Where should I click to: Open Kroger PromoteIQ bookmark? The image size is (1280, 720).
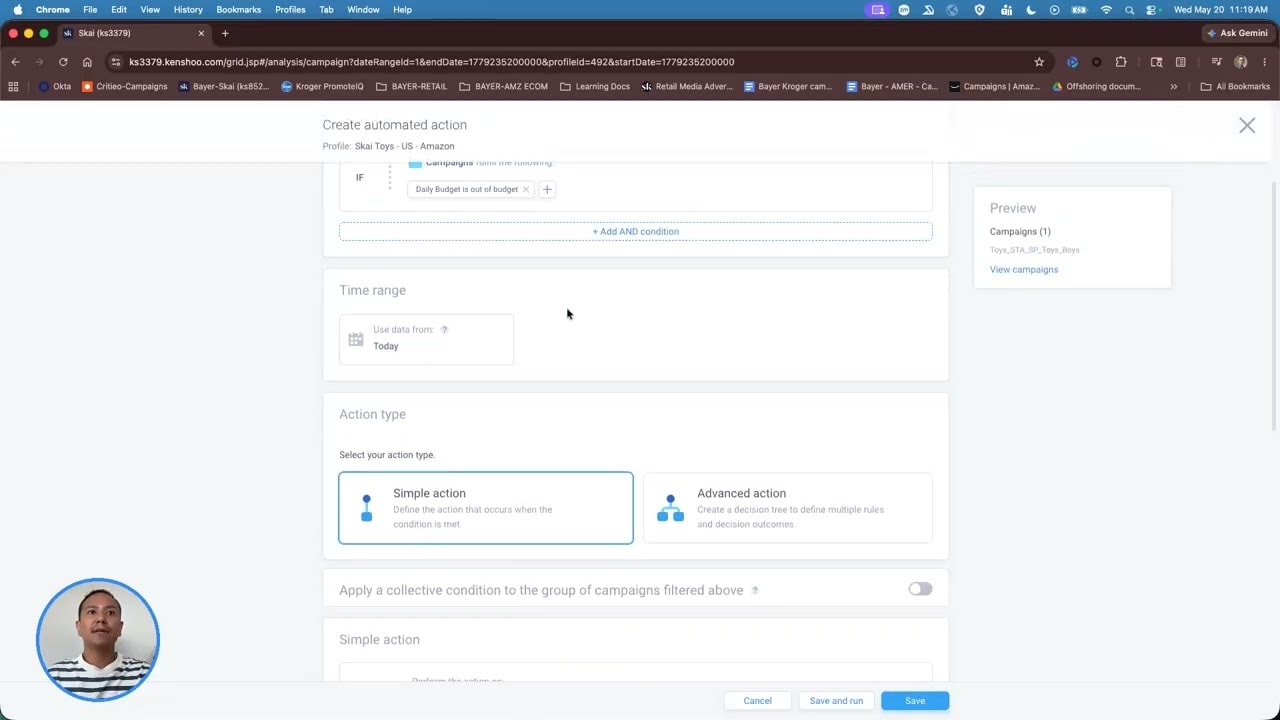[x=322, y=87]
